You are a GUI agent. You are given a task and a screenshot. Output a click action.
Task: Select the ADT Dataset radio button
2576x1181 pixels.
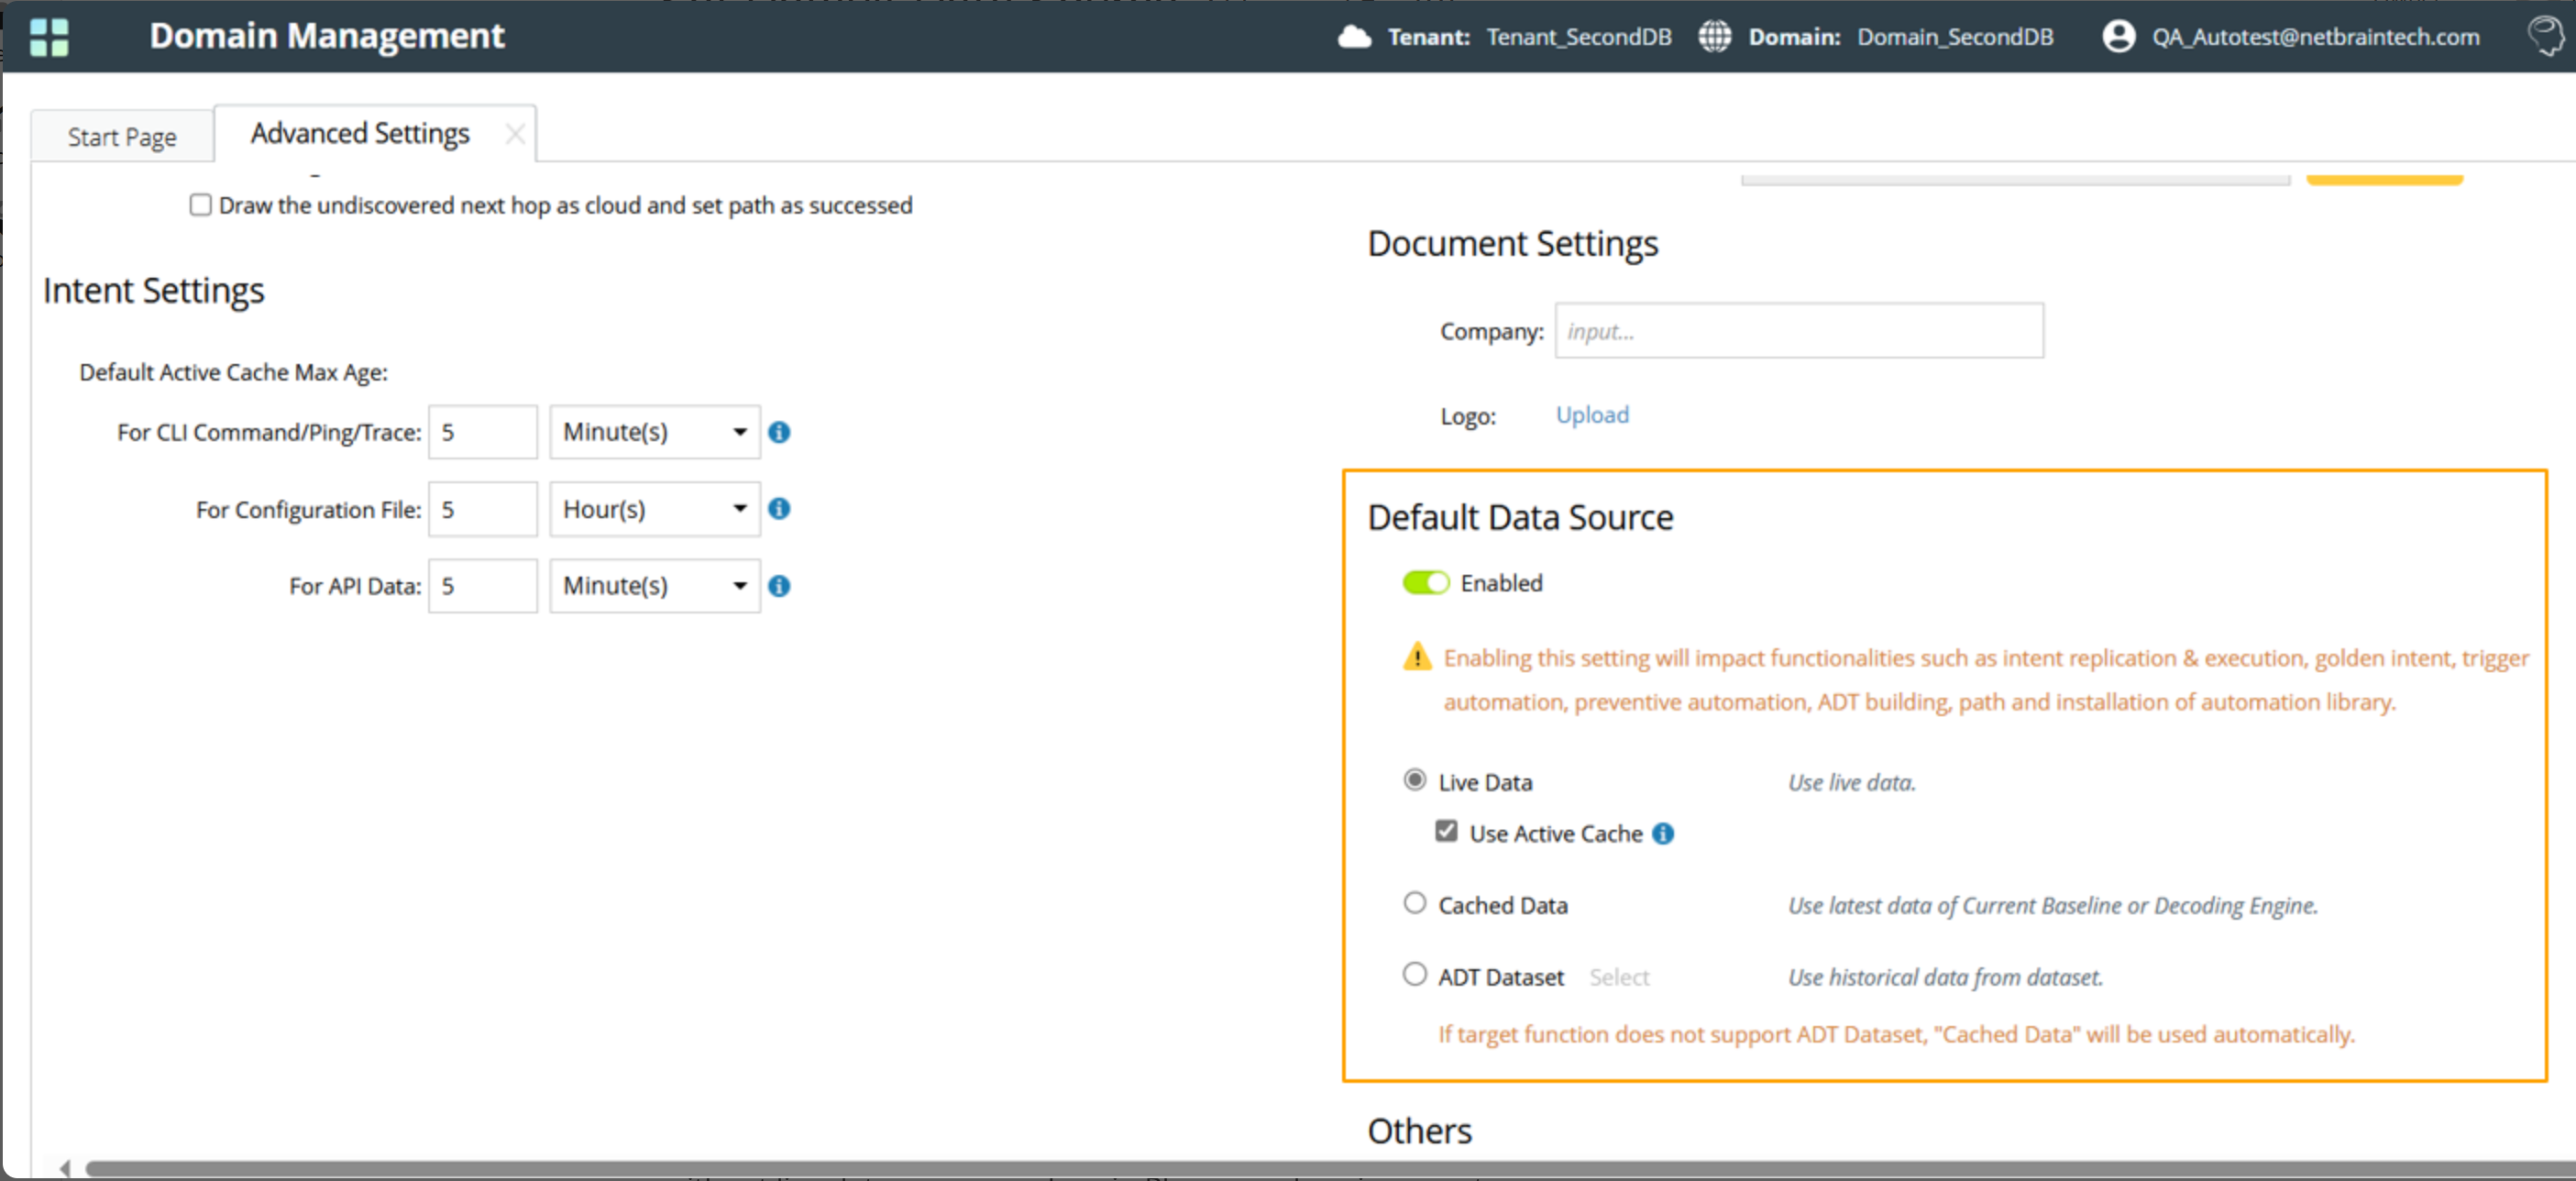(1414, 974)
